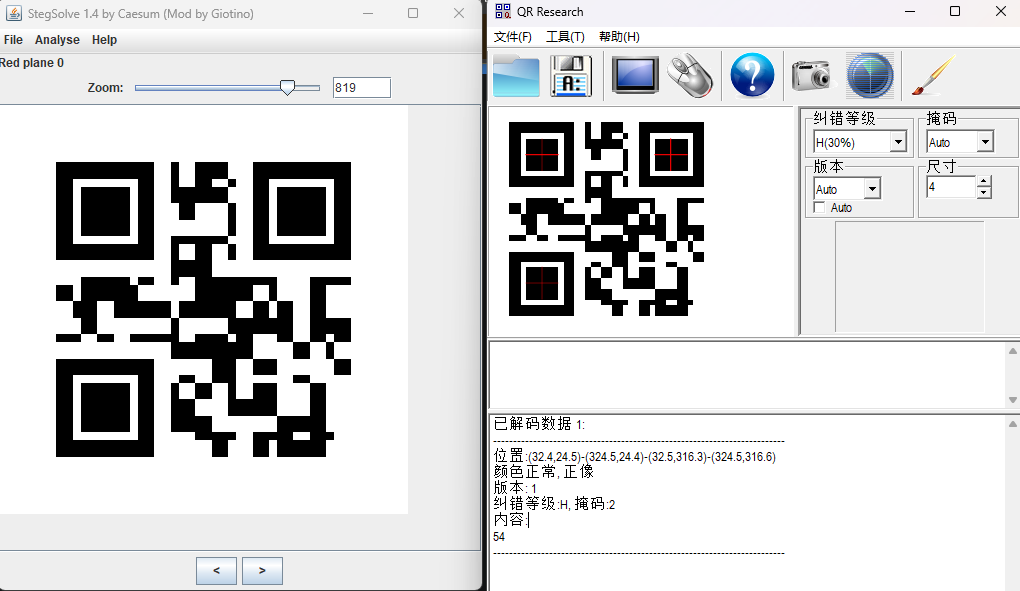
Task: Click inside the 尺寸 value input field
Action: pos(950,186)
